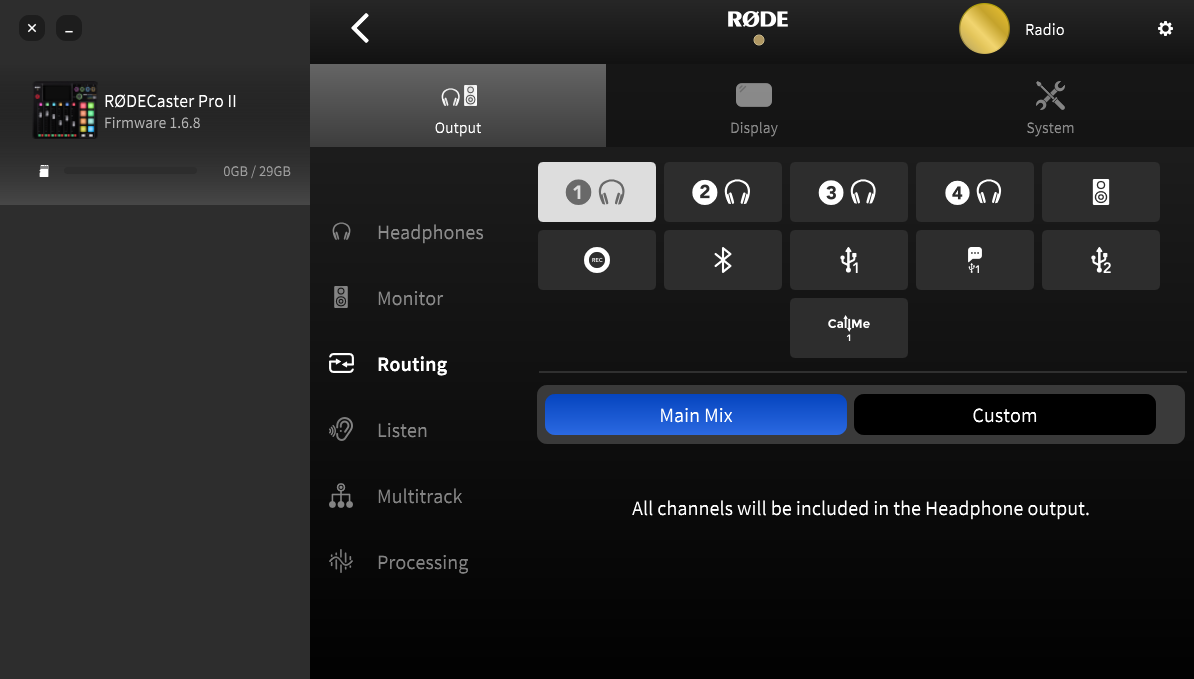
Task: Go to the Multitrack section
Action: tap(419, 497)
